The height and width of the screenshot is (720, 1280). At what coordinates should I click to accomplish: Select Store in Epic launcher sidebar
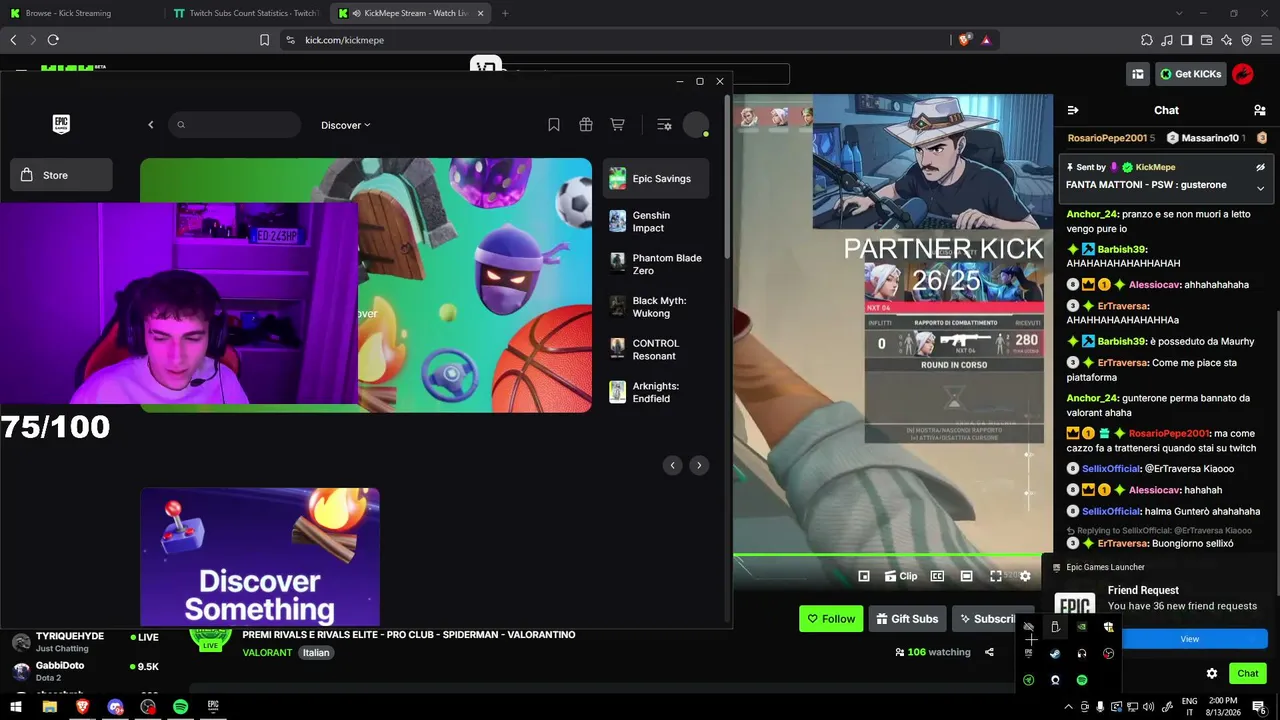click(61, 175)
